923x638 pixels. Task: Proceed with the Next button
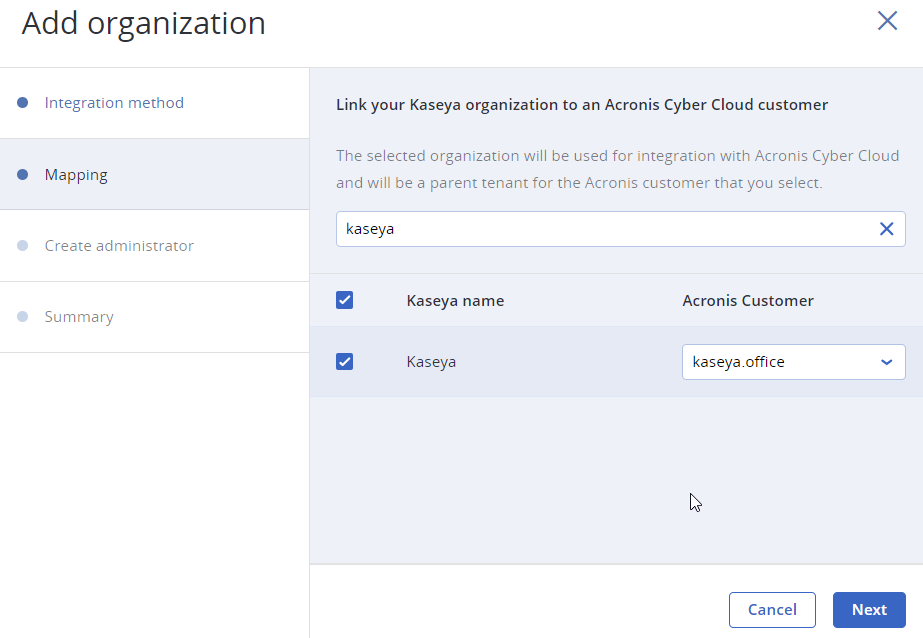869,610
